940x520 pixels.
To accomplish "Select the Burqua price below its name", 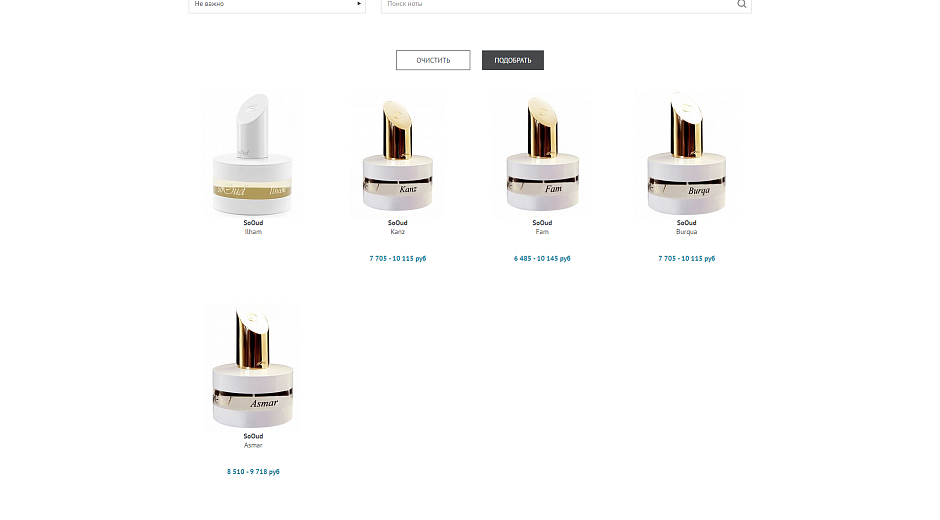I will [686, 259].
